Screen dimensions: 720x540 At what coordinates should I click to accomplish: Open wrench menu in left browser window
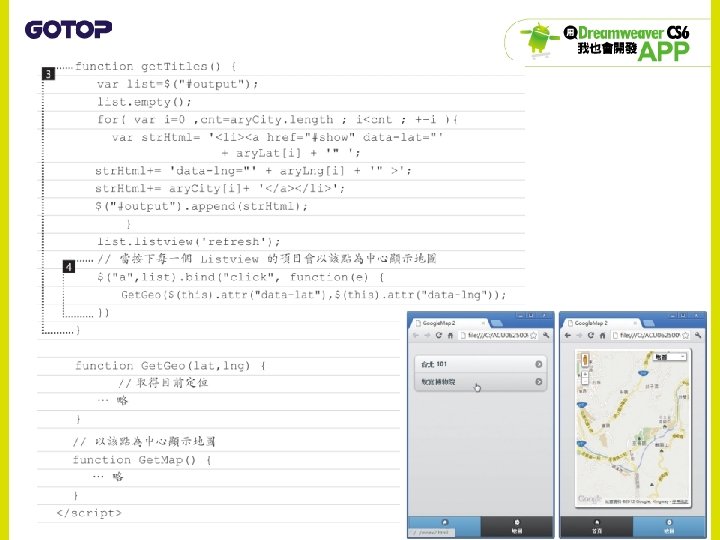[x=546, y=335]
